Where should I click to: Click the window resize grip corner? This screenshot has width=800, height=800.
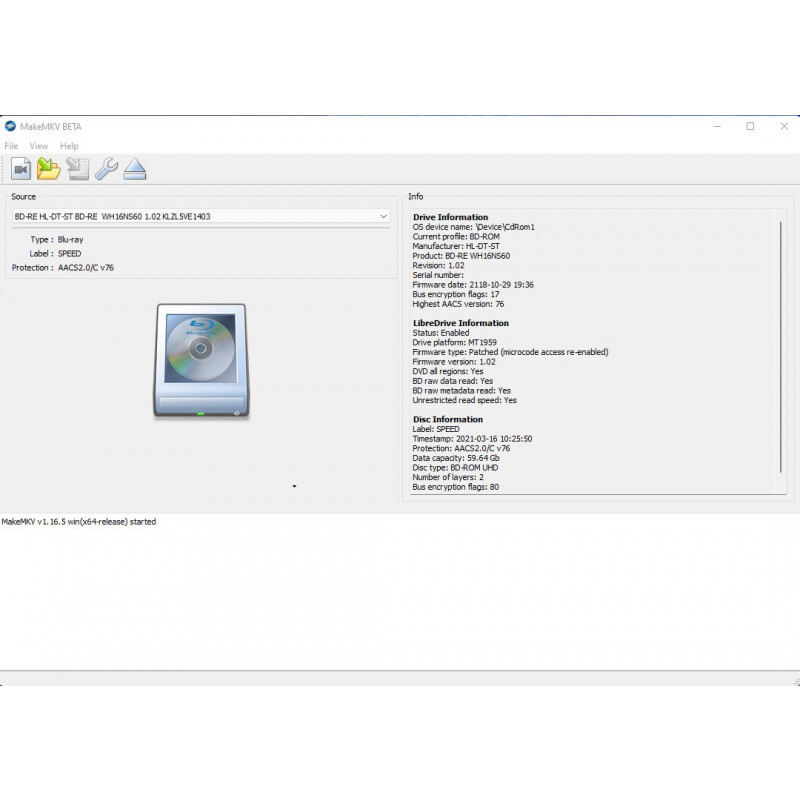point(796,682)
